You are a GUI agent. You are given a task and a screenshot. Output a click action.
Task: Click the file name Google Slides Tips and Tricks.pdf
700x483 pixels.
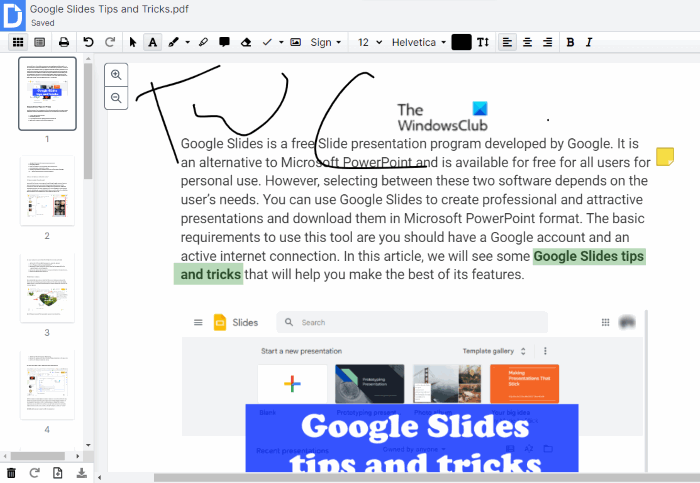click(x=109, y=9)
